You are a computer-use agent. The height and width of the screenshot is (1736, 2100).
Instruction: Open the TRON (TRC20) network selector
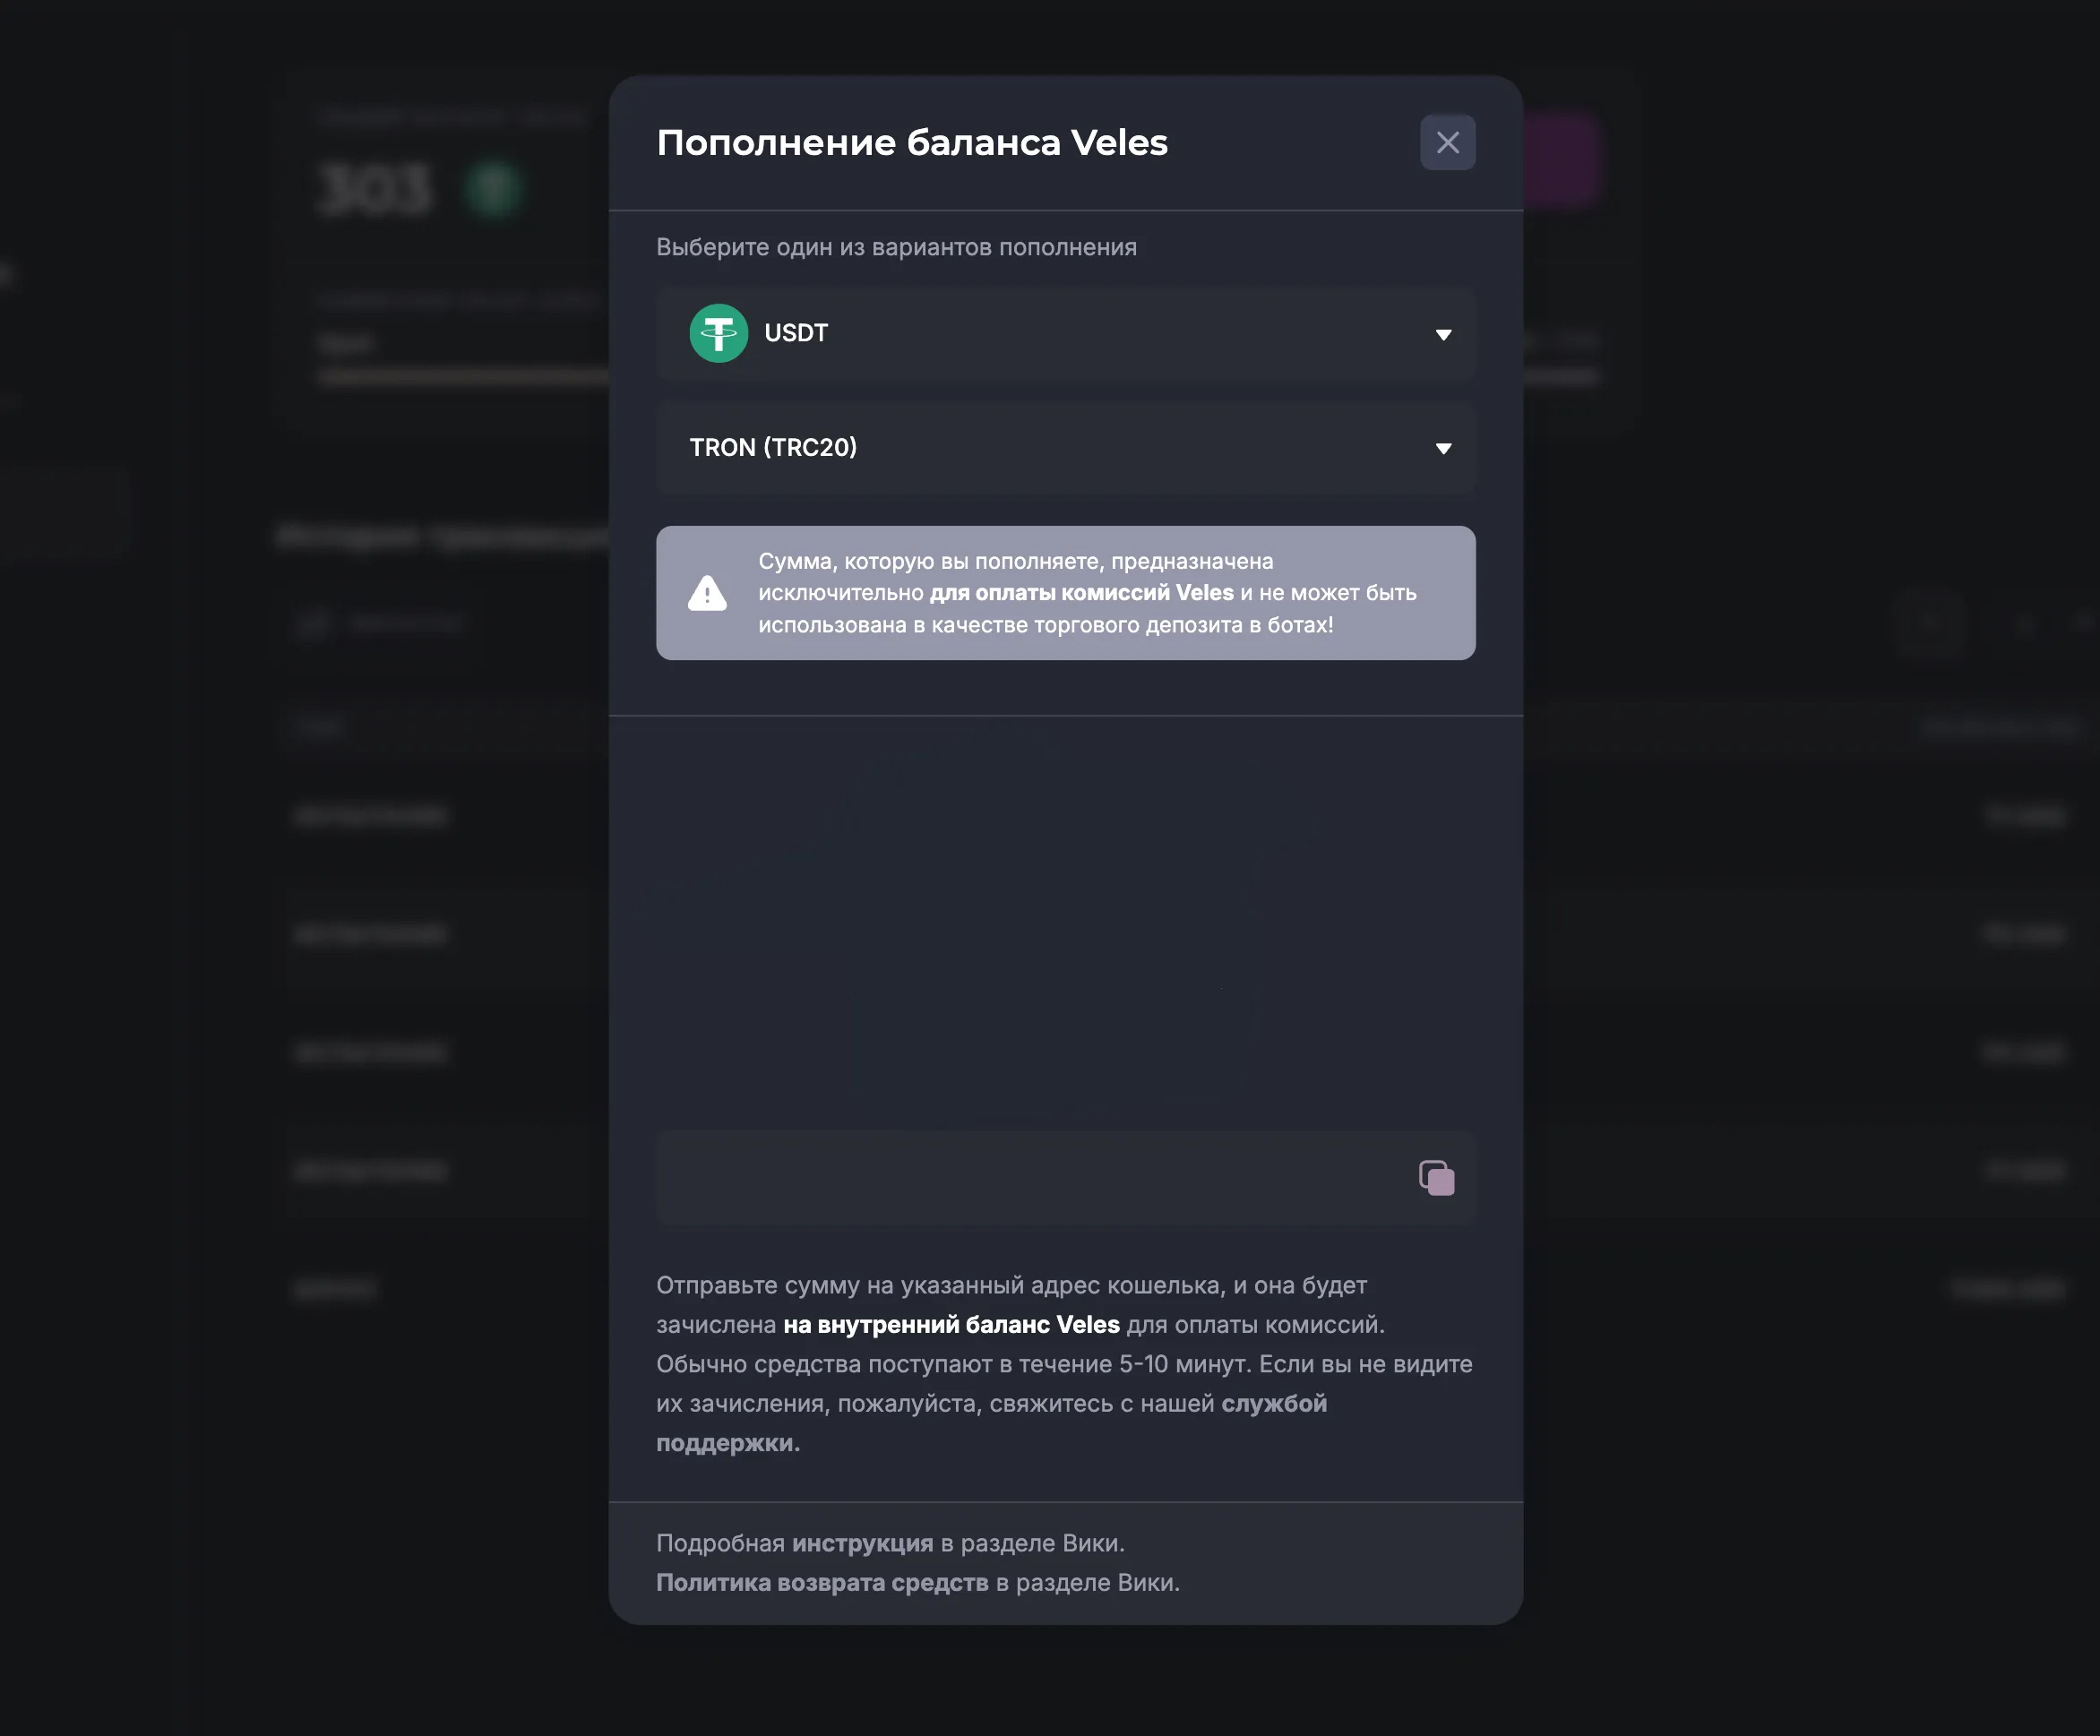(1064, 447)
